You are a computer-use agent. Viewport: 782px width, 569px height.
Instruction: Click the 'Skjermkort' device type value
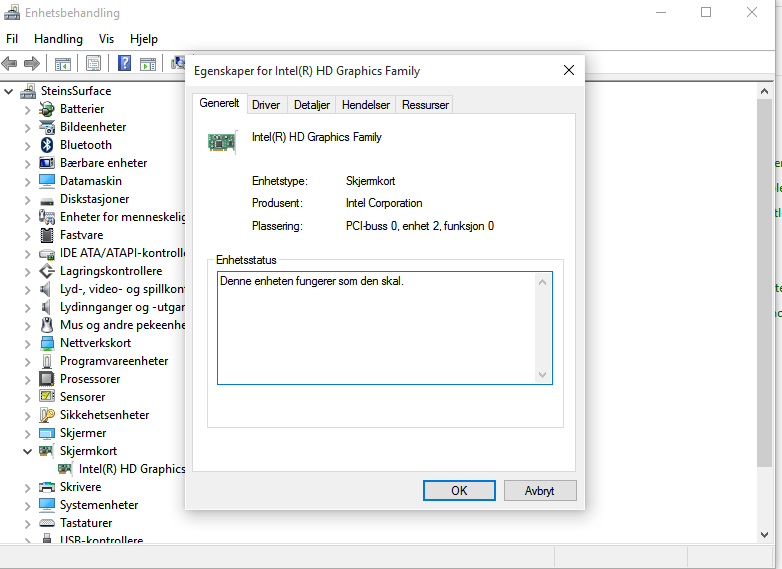[371, 181]
